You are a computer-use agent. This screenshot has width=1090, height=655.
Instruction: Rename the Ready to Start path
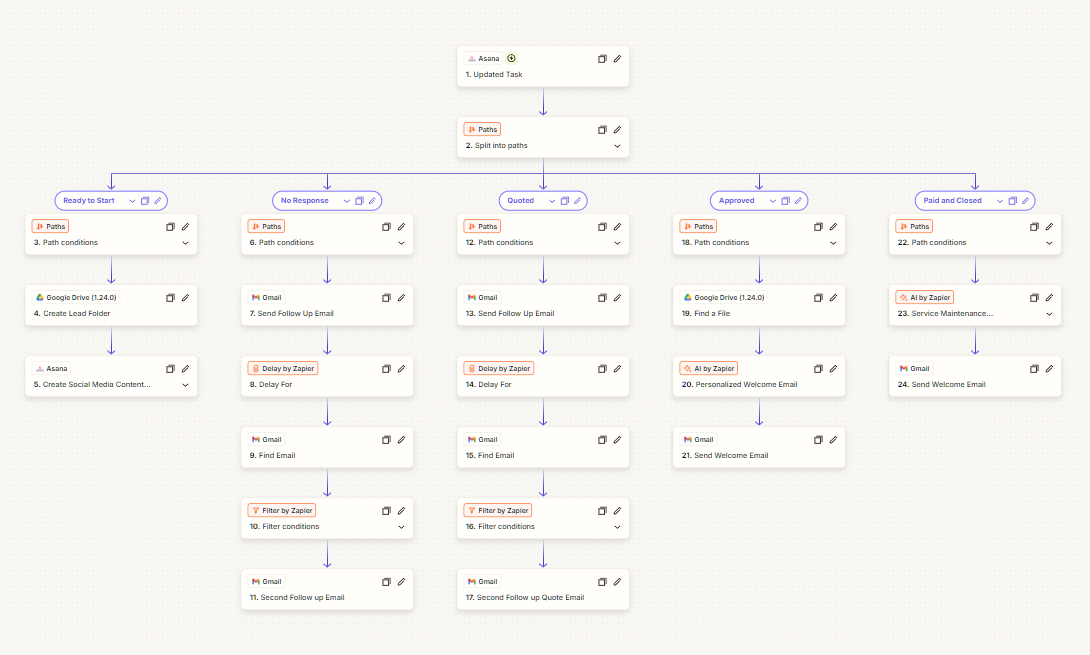pos(158,201)
